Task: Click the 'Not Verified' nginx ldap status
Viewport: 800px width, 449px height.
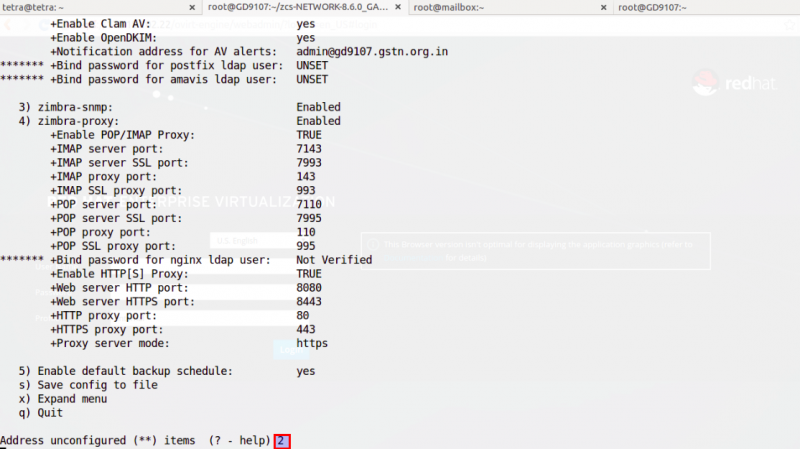Action: (x=334, y=260)
